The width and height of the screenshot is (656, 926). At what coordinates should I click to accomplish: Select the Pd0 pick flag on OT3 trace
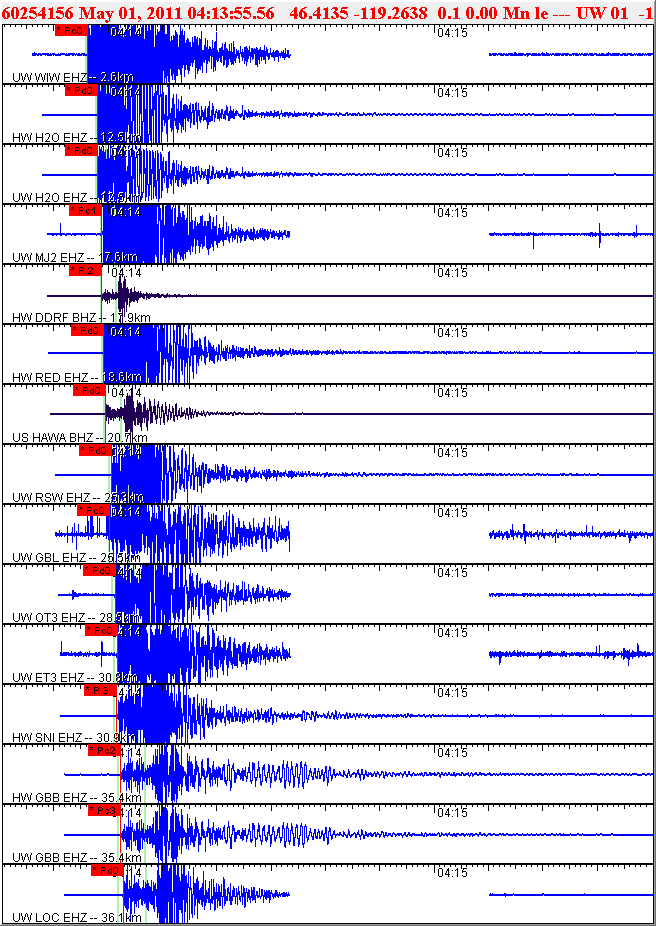click(x=99, y=570)
